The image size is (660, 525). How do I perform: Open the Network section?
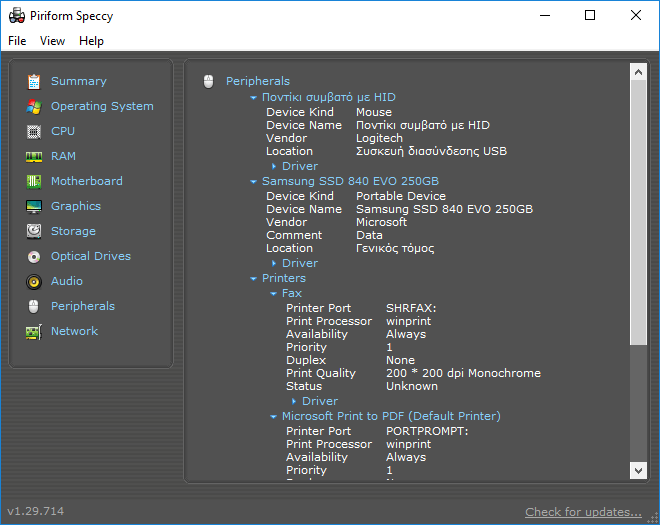75,331
